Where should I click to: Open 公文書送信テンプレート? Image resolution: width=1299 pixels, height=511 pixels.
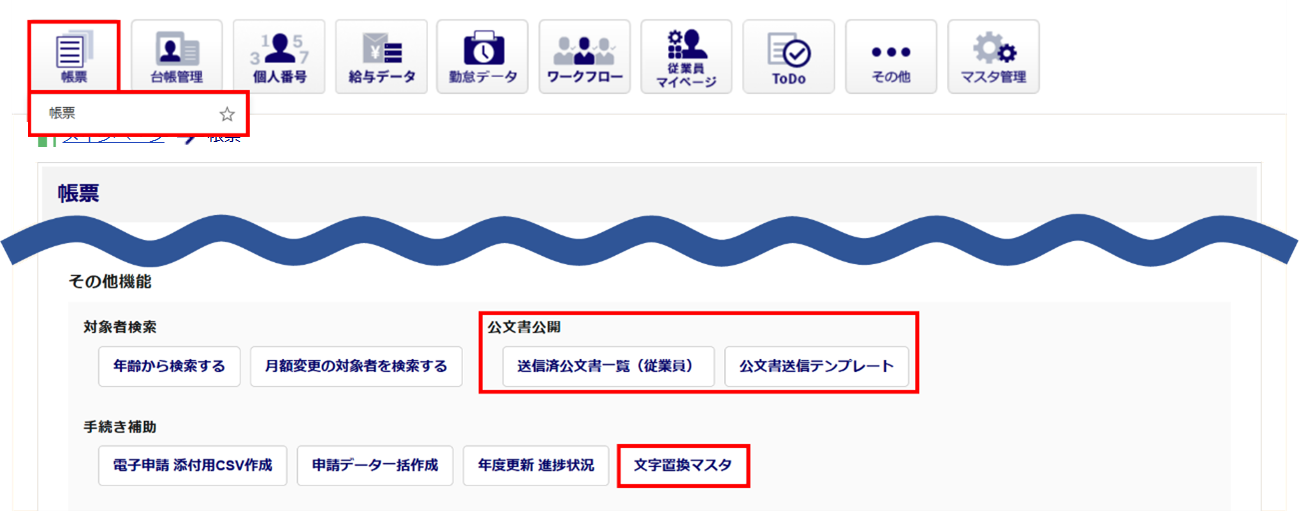(x=816, y=367)
